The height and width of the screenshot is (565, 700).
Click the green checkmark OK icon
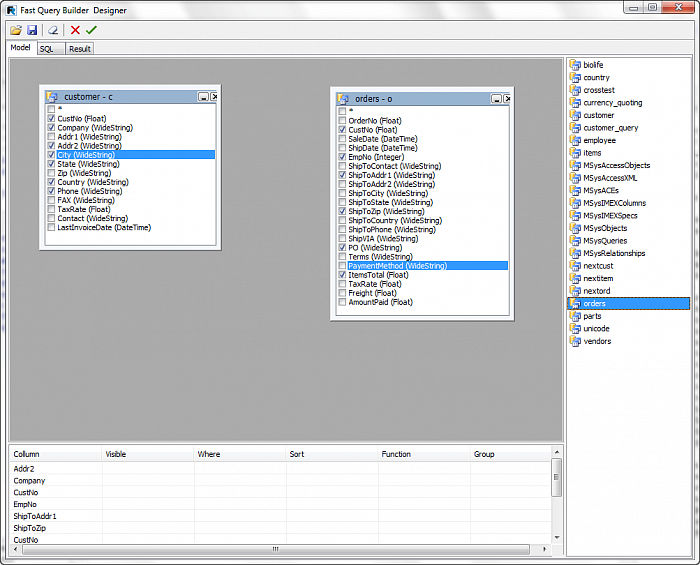pos(91,31)
